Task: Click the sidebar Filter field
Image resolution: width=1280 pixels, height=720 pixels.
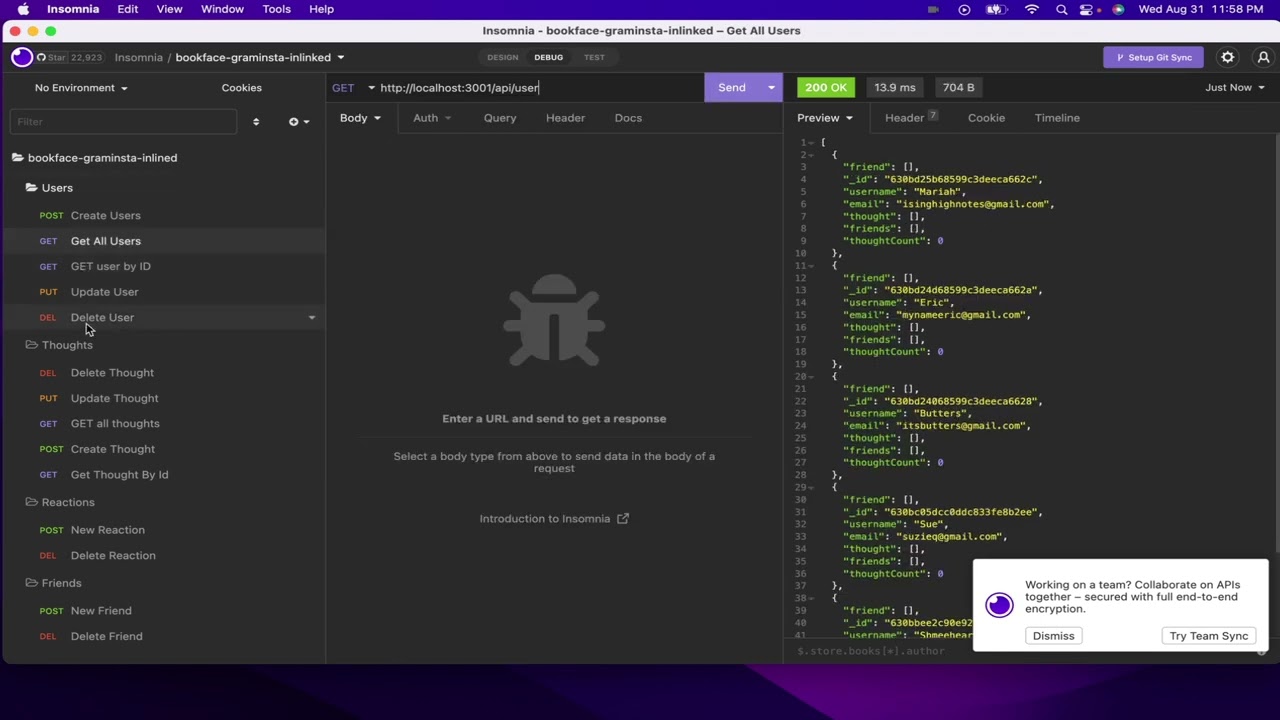Action: (x=123, y=122)
